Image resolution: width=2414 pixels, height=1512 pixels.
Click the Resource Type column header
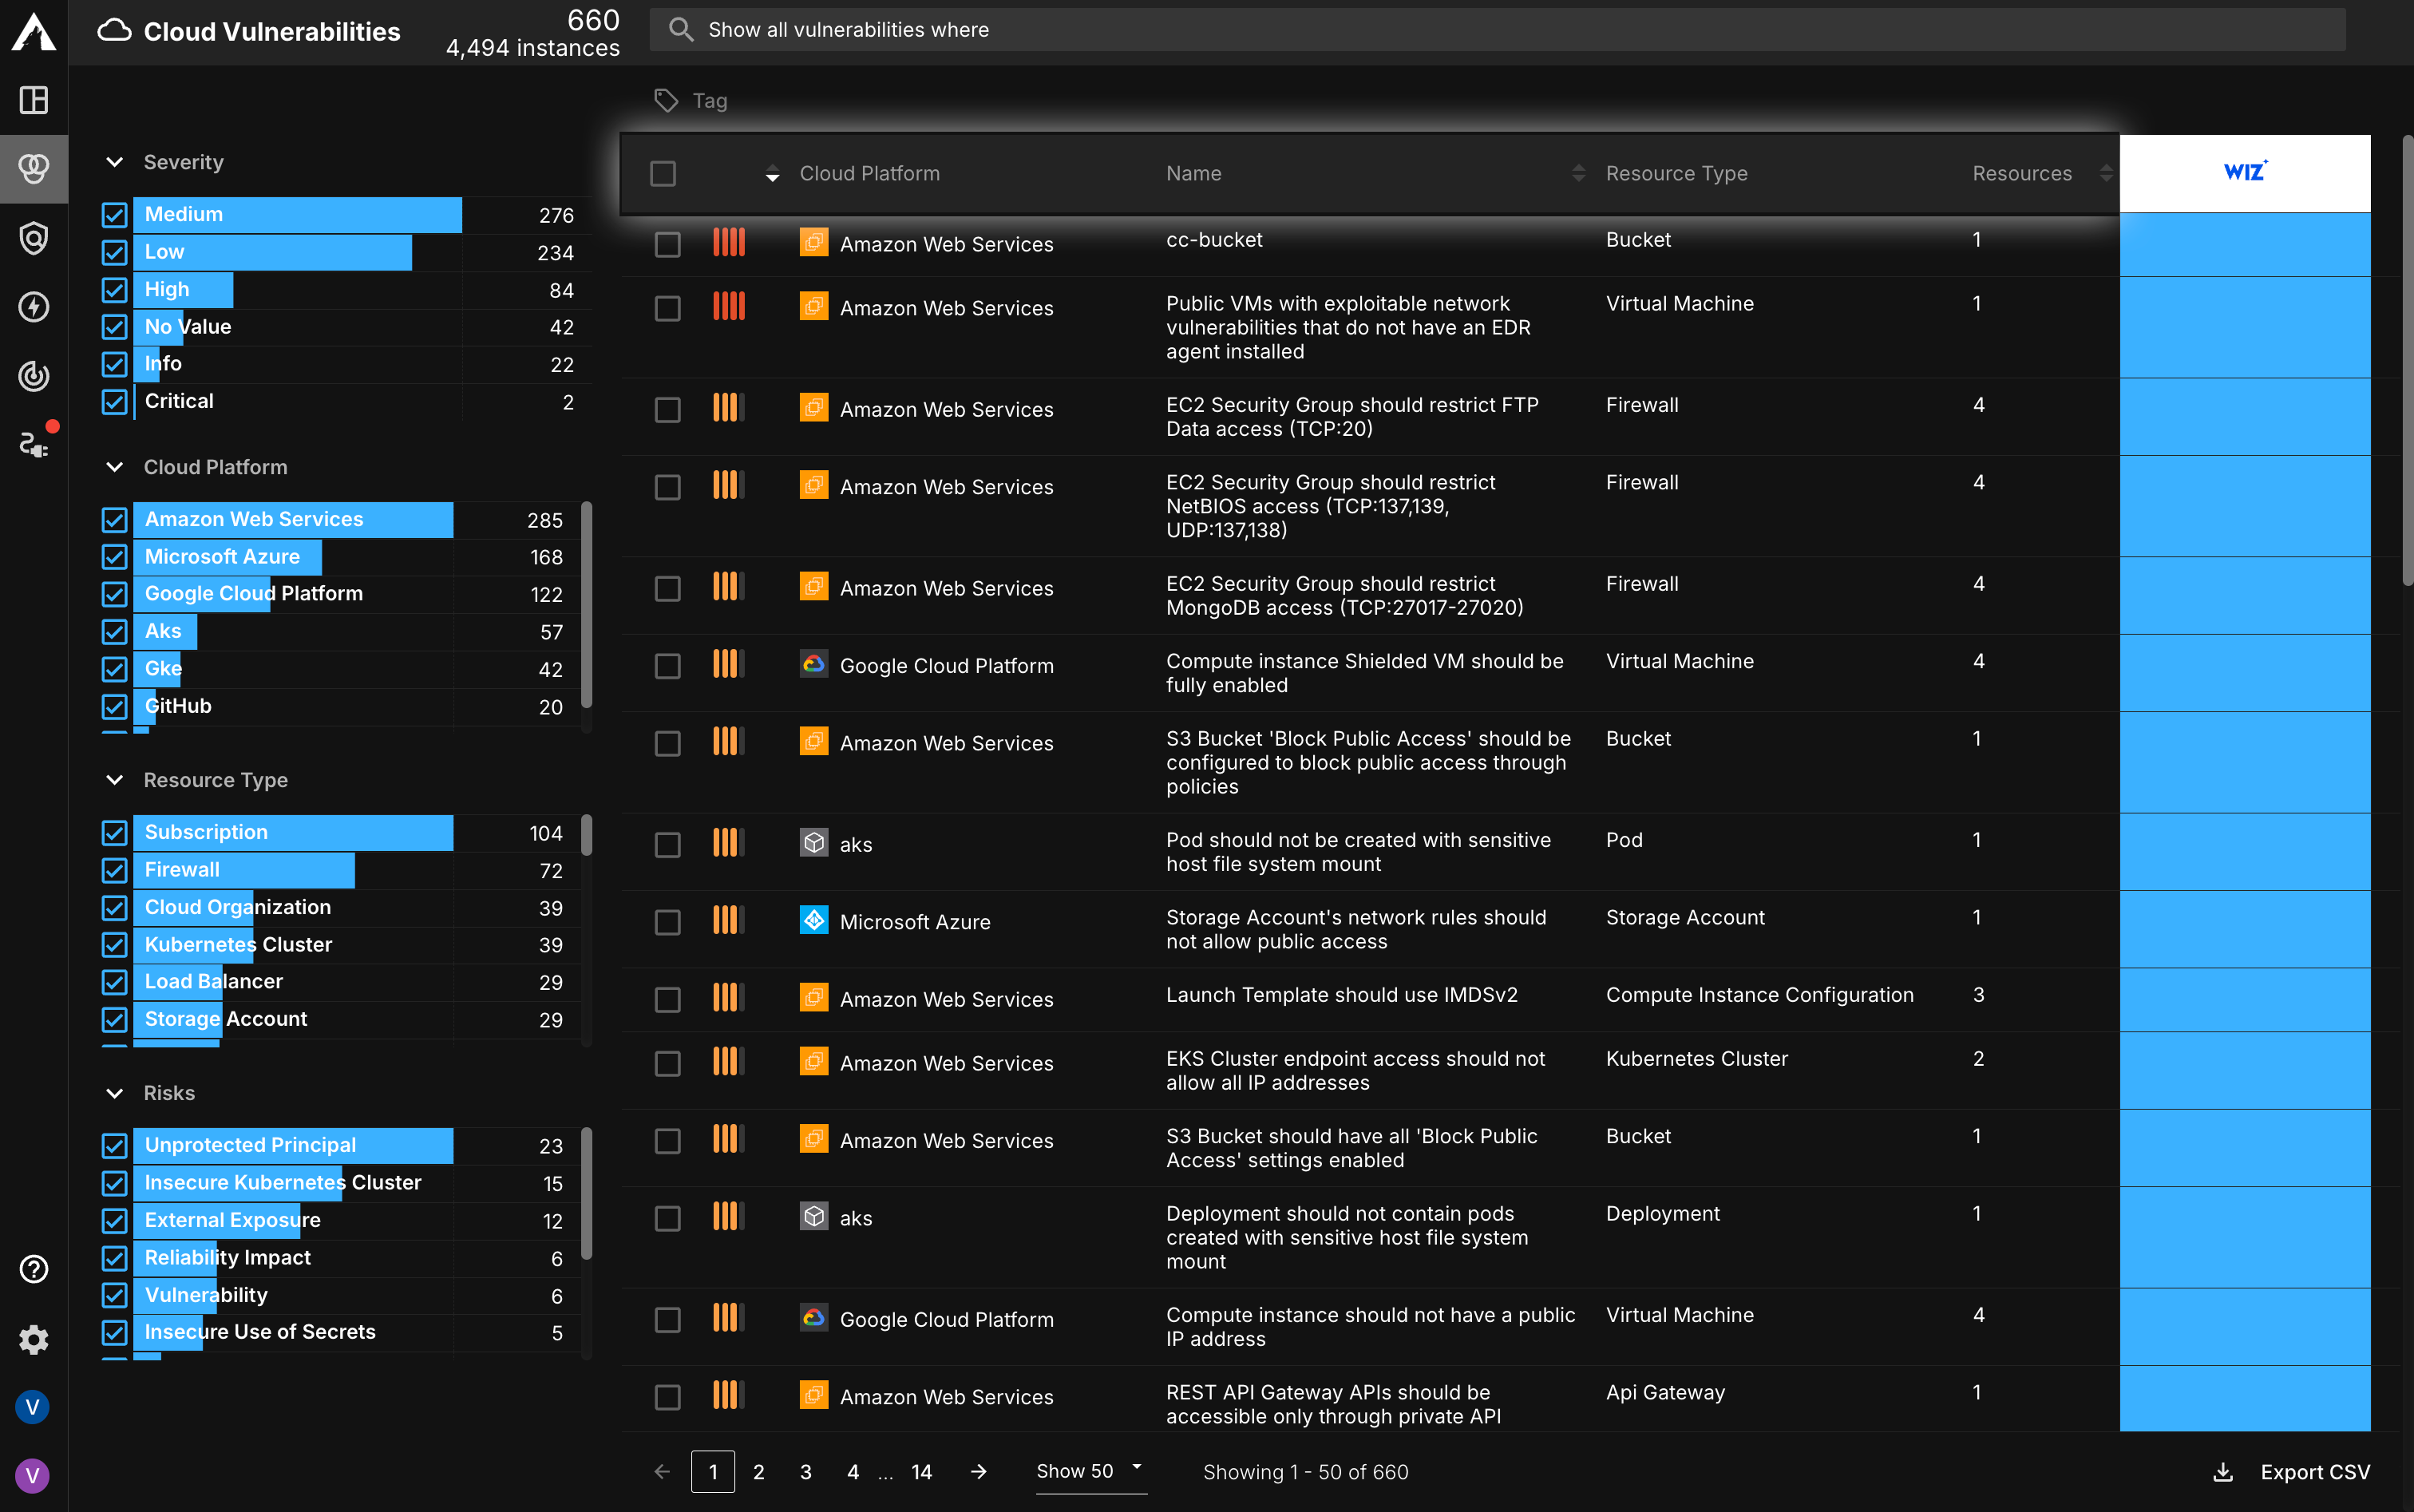click(x=1677, y=173)
